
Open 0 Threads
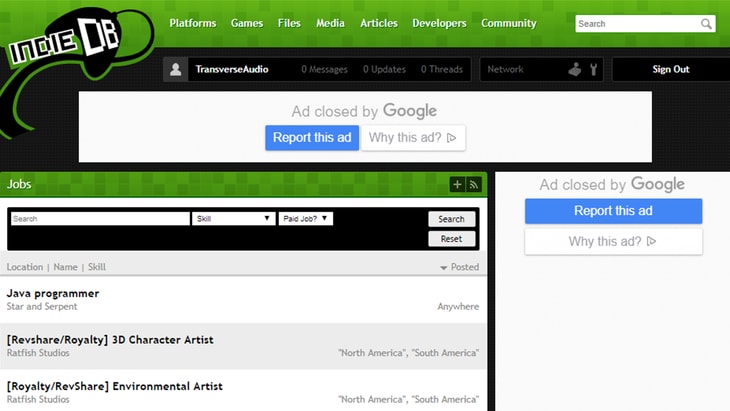coord(442,69)
